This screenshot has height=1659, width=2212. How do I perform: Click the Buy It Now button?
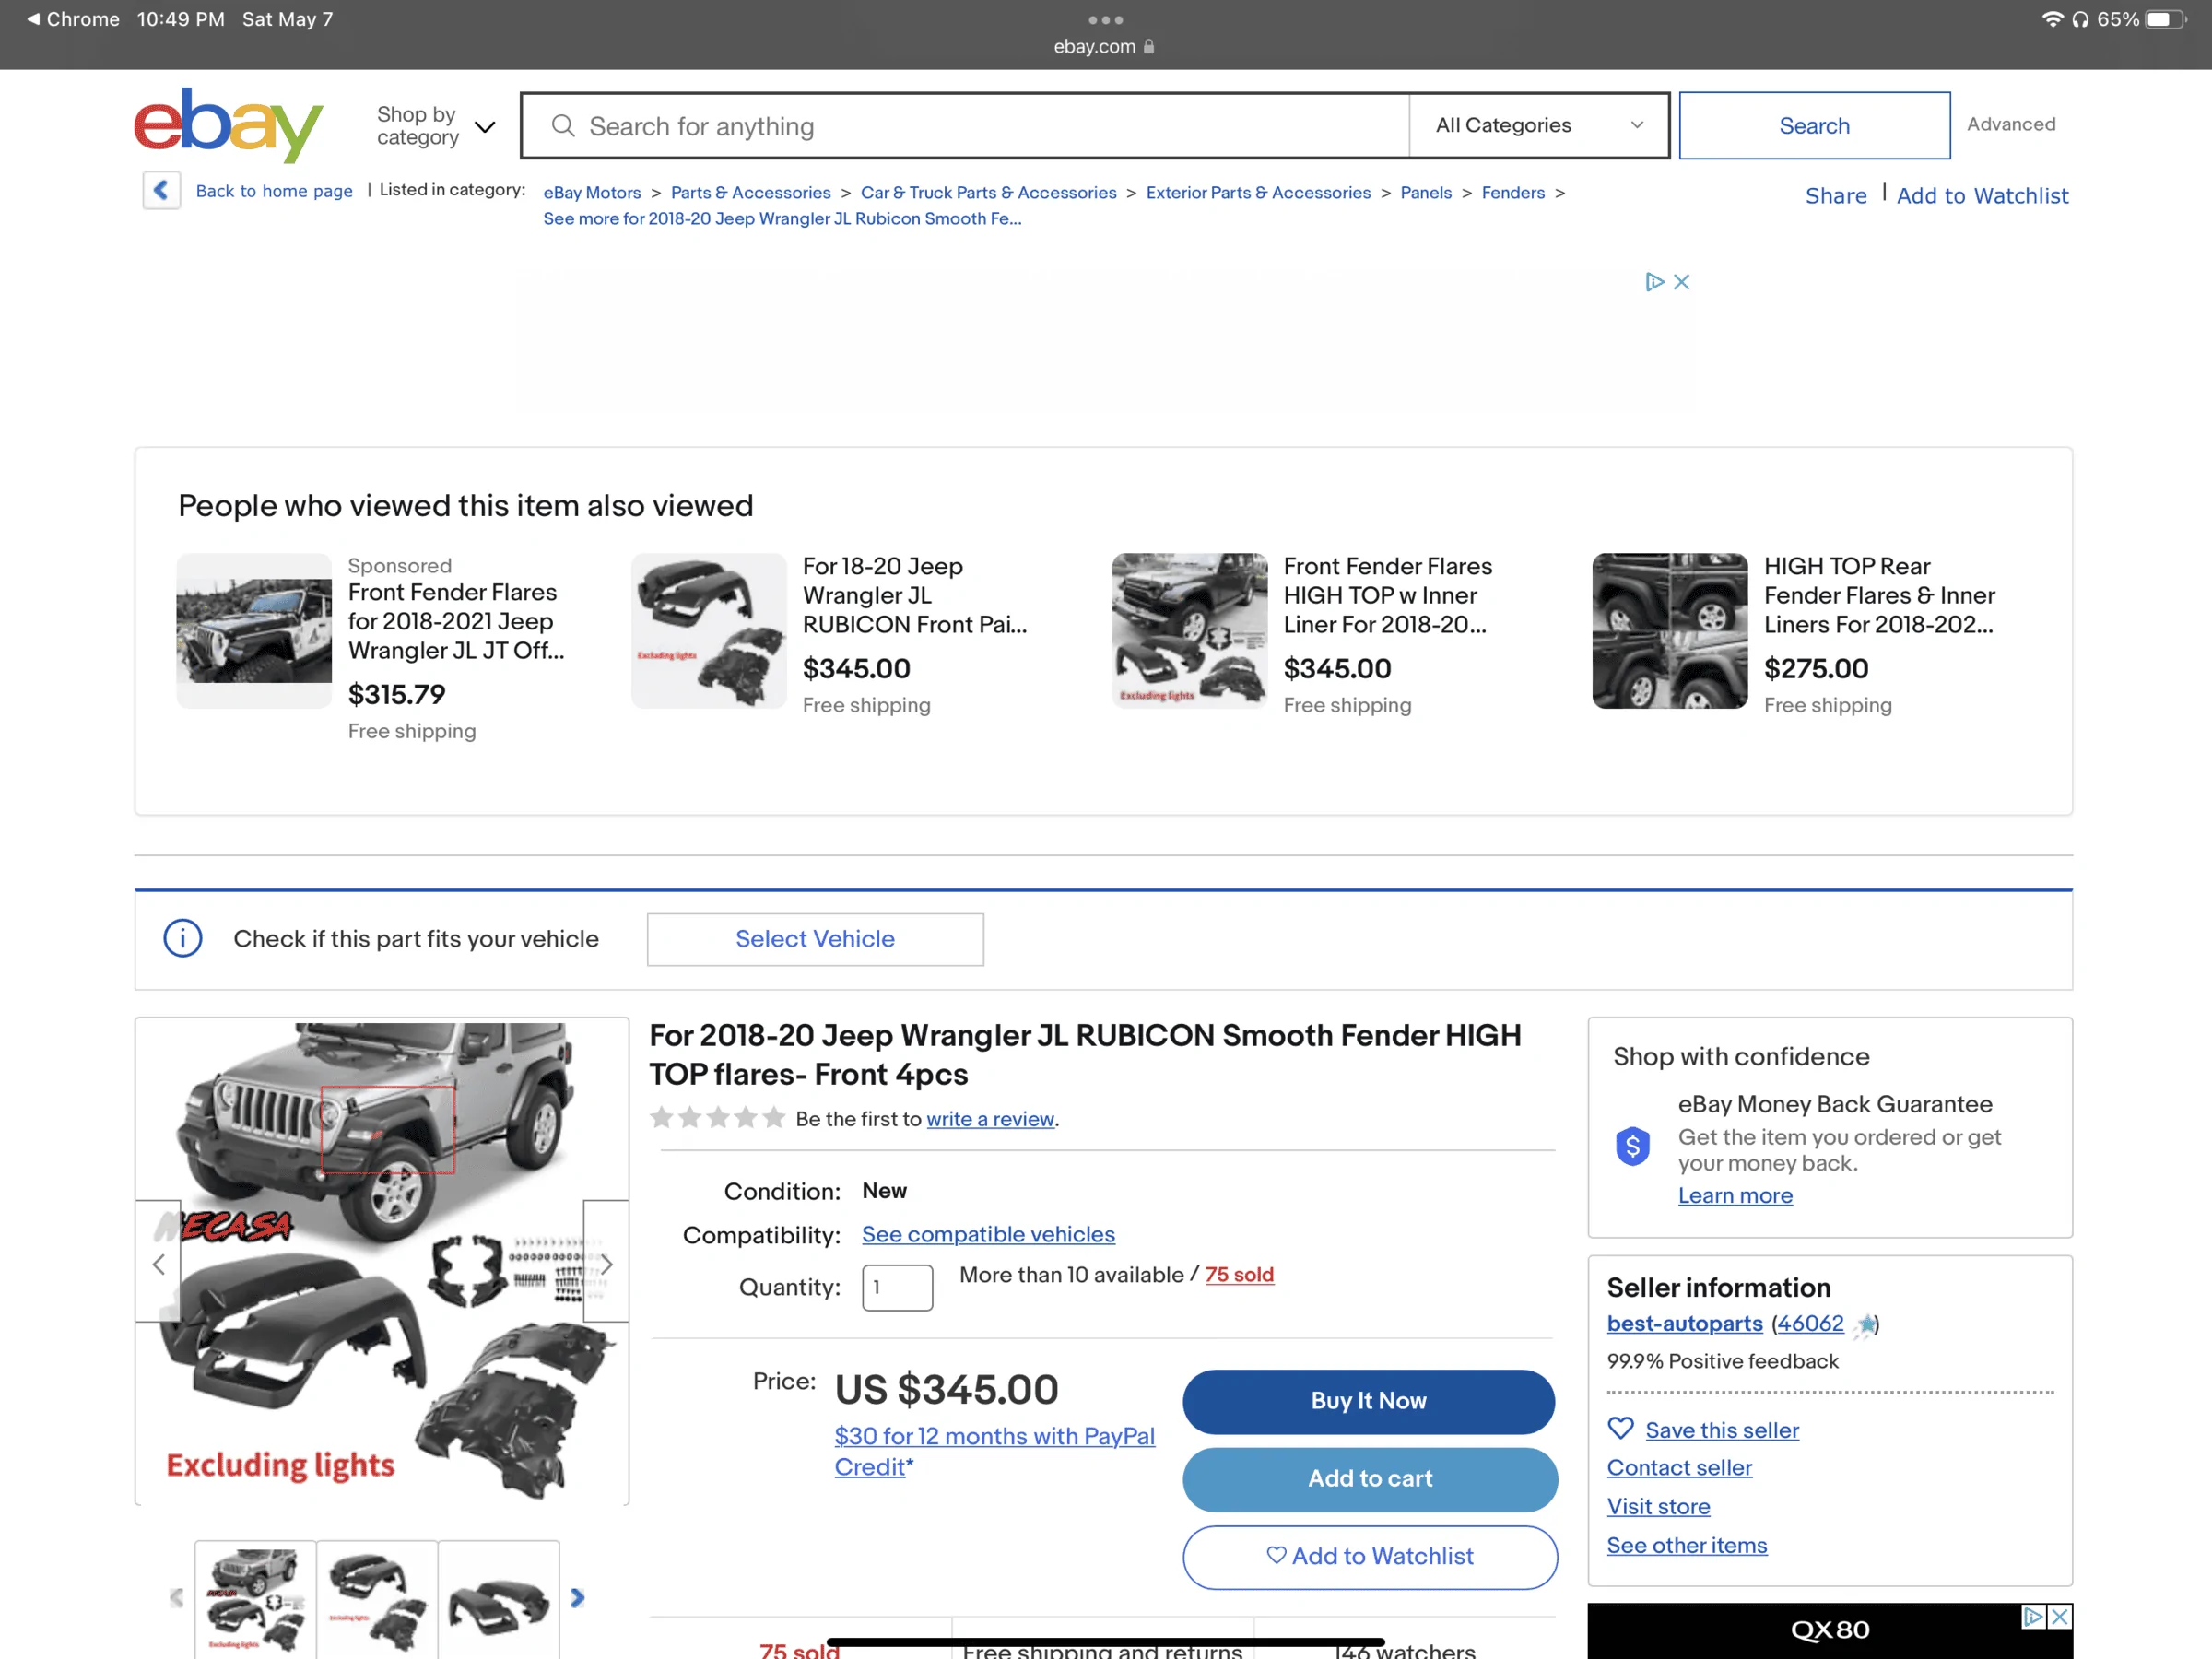coord(1368,1401)
